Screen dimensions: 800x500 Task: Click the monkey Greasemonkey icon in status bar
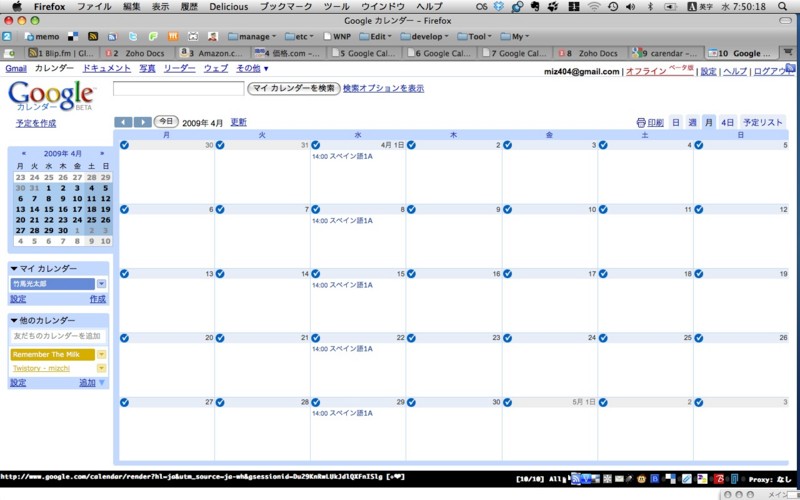point(641,479)
